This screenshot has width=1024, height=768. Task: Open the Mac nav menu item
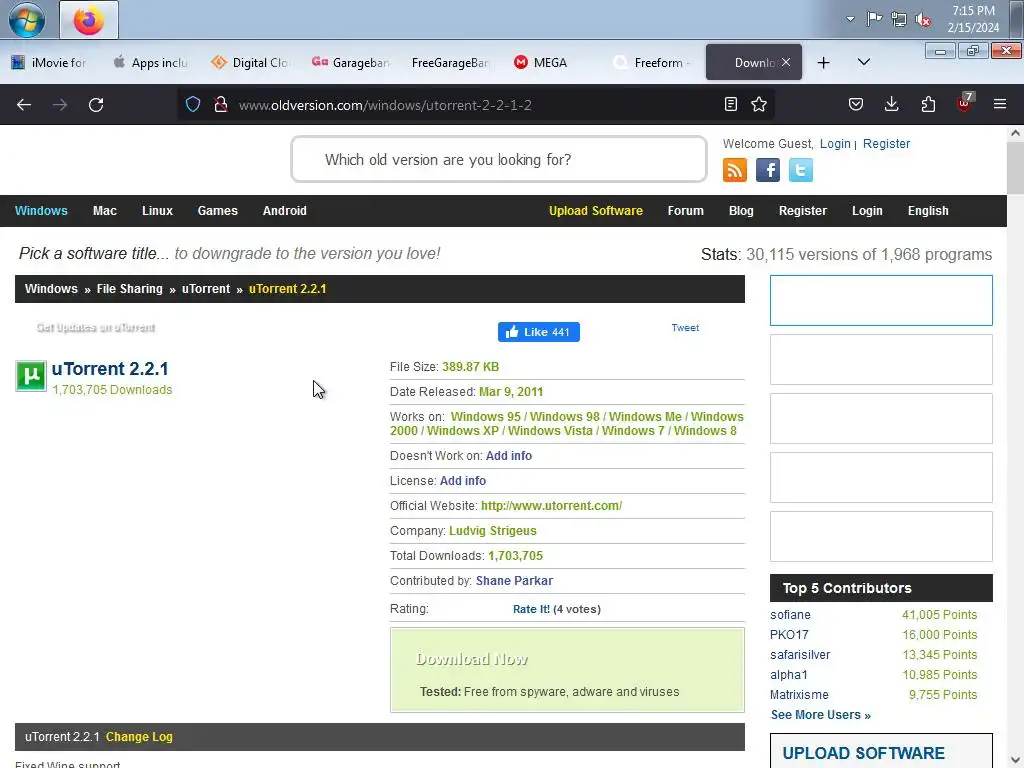[x=105, y=211]
